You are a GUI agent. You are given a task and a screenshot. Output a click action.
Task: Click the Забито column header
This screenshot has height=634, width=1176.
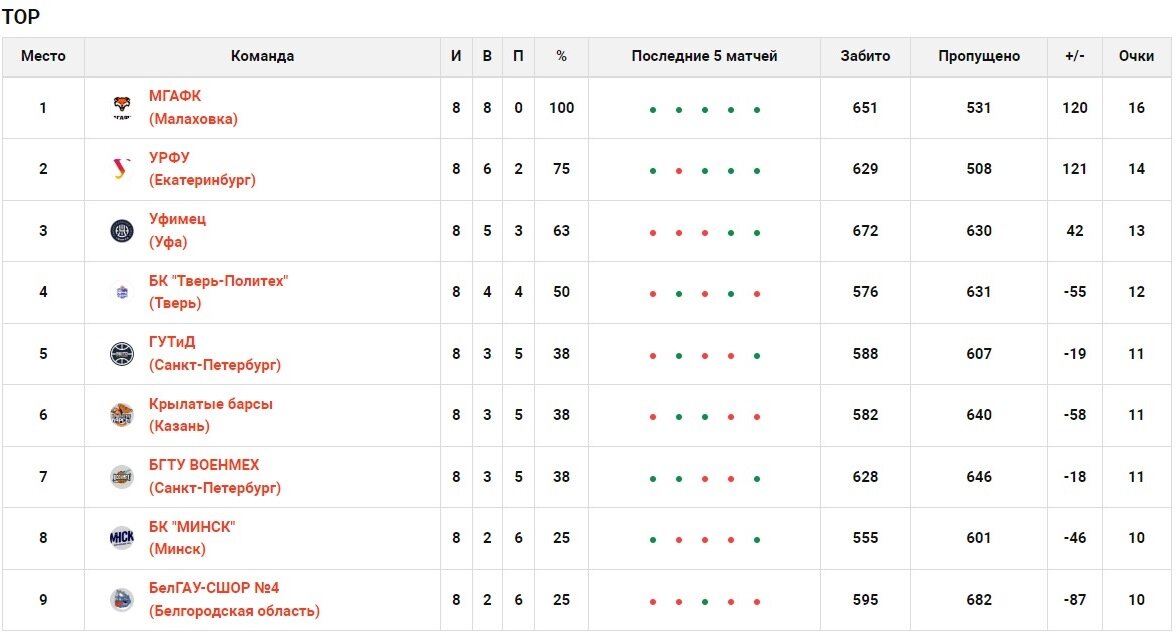(865, 56)
